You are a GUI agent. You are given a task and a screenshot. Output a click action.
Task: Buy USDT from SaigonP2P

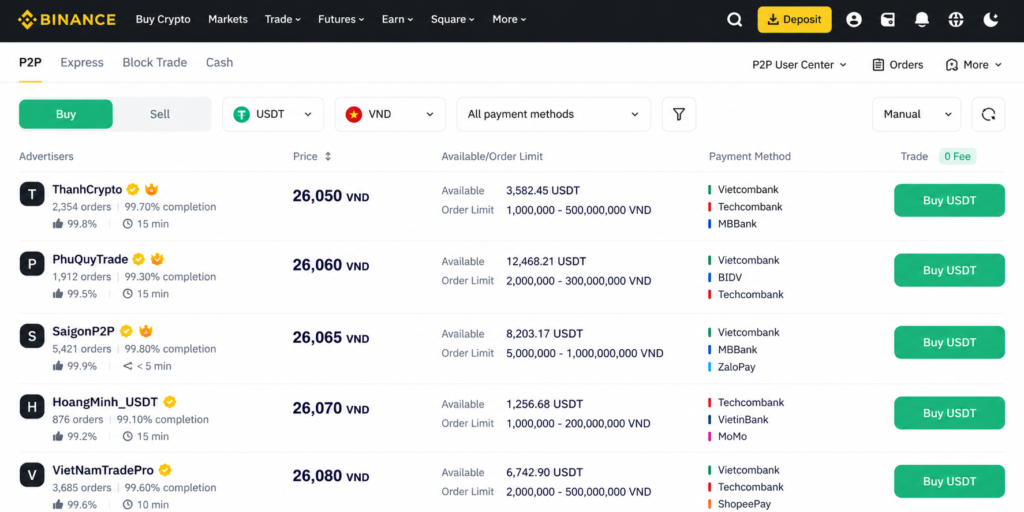click(x=950, y=342)
